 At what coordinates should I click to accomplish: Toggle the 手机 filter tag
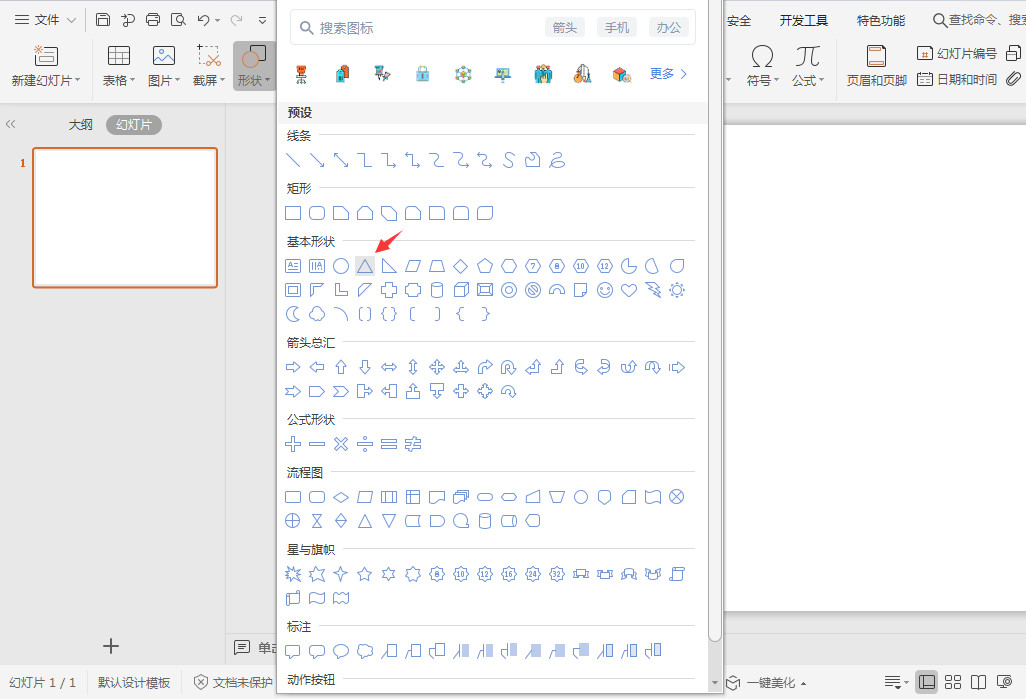[616, 27]
